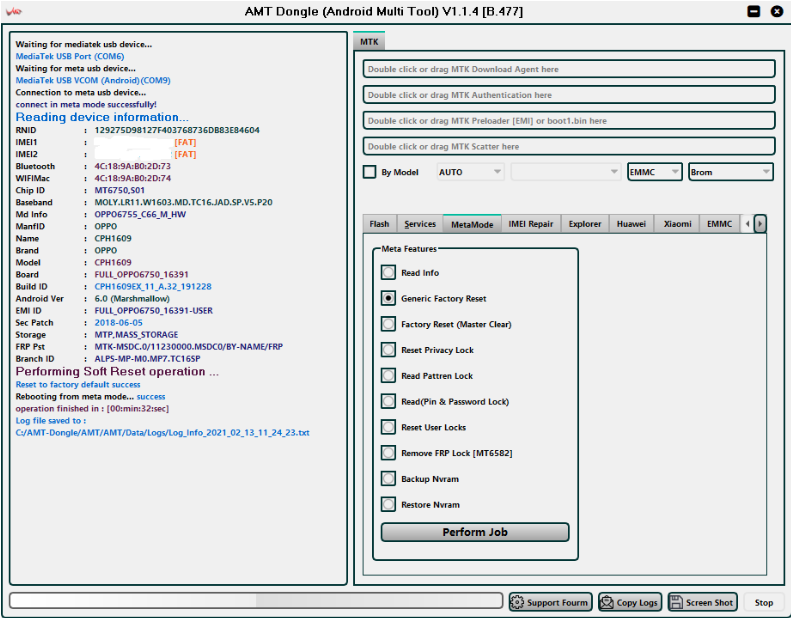The image size is (792, 620).
Task: Click the Copy Logs button
Action: click(630, 602)
